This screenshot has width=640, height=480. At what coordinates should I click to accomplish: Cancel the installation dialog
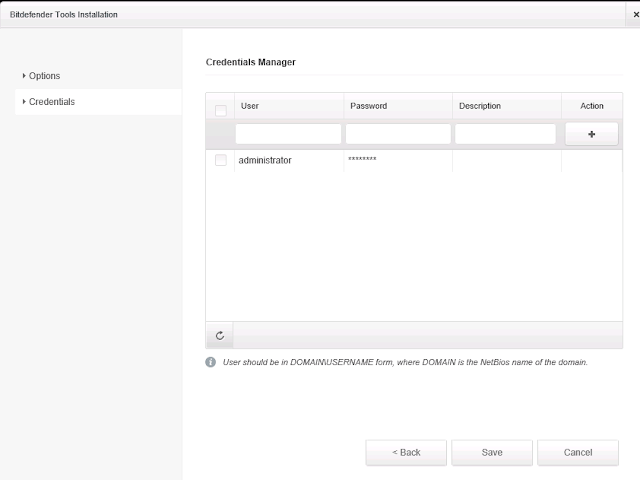coord(578,452)
